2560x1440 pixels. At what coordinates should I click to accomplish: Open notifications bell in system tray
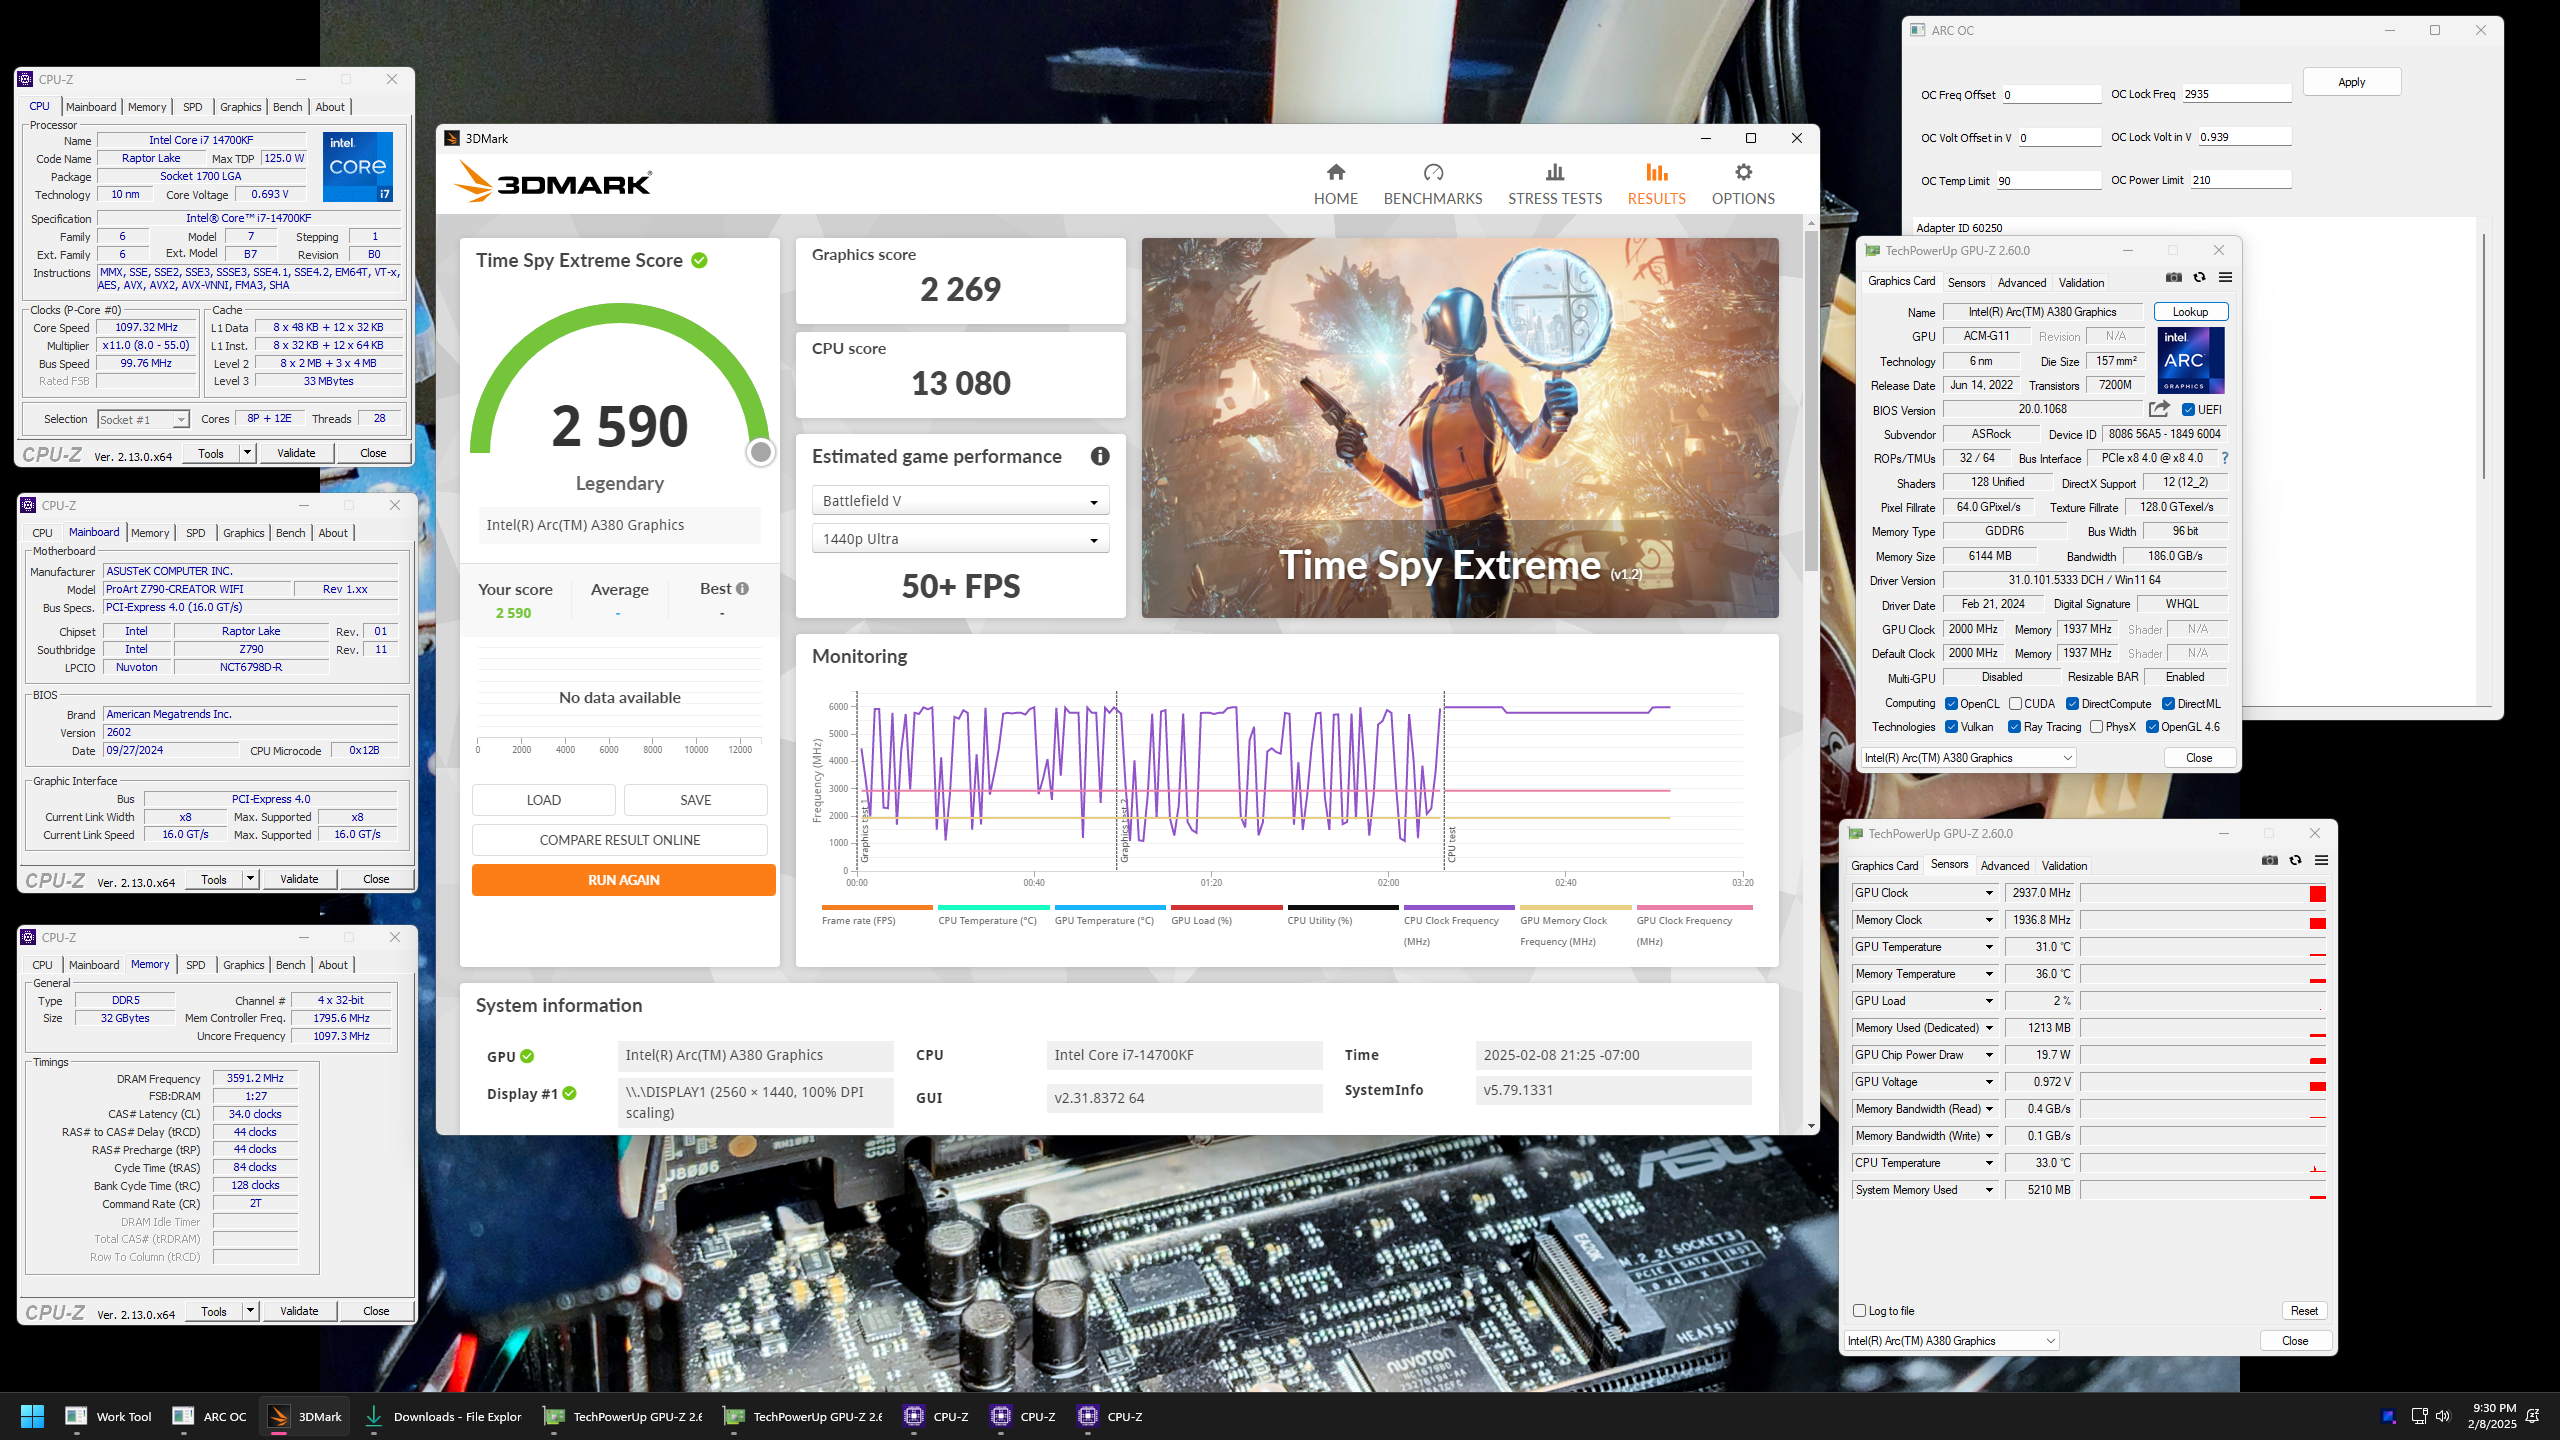coord(2532,1416)
